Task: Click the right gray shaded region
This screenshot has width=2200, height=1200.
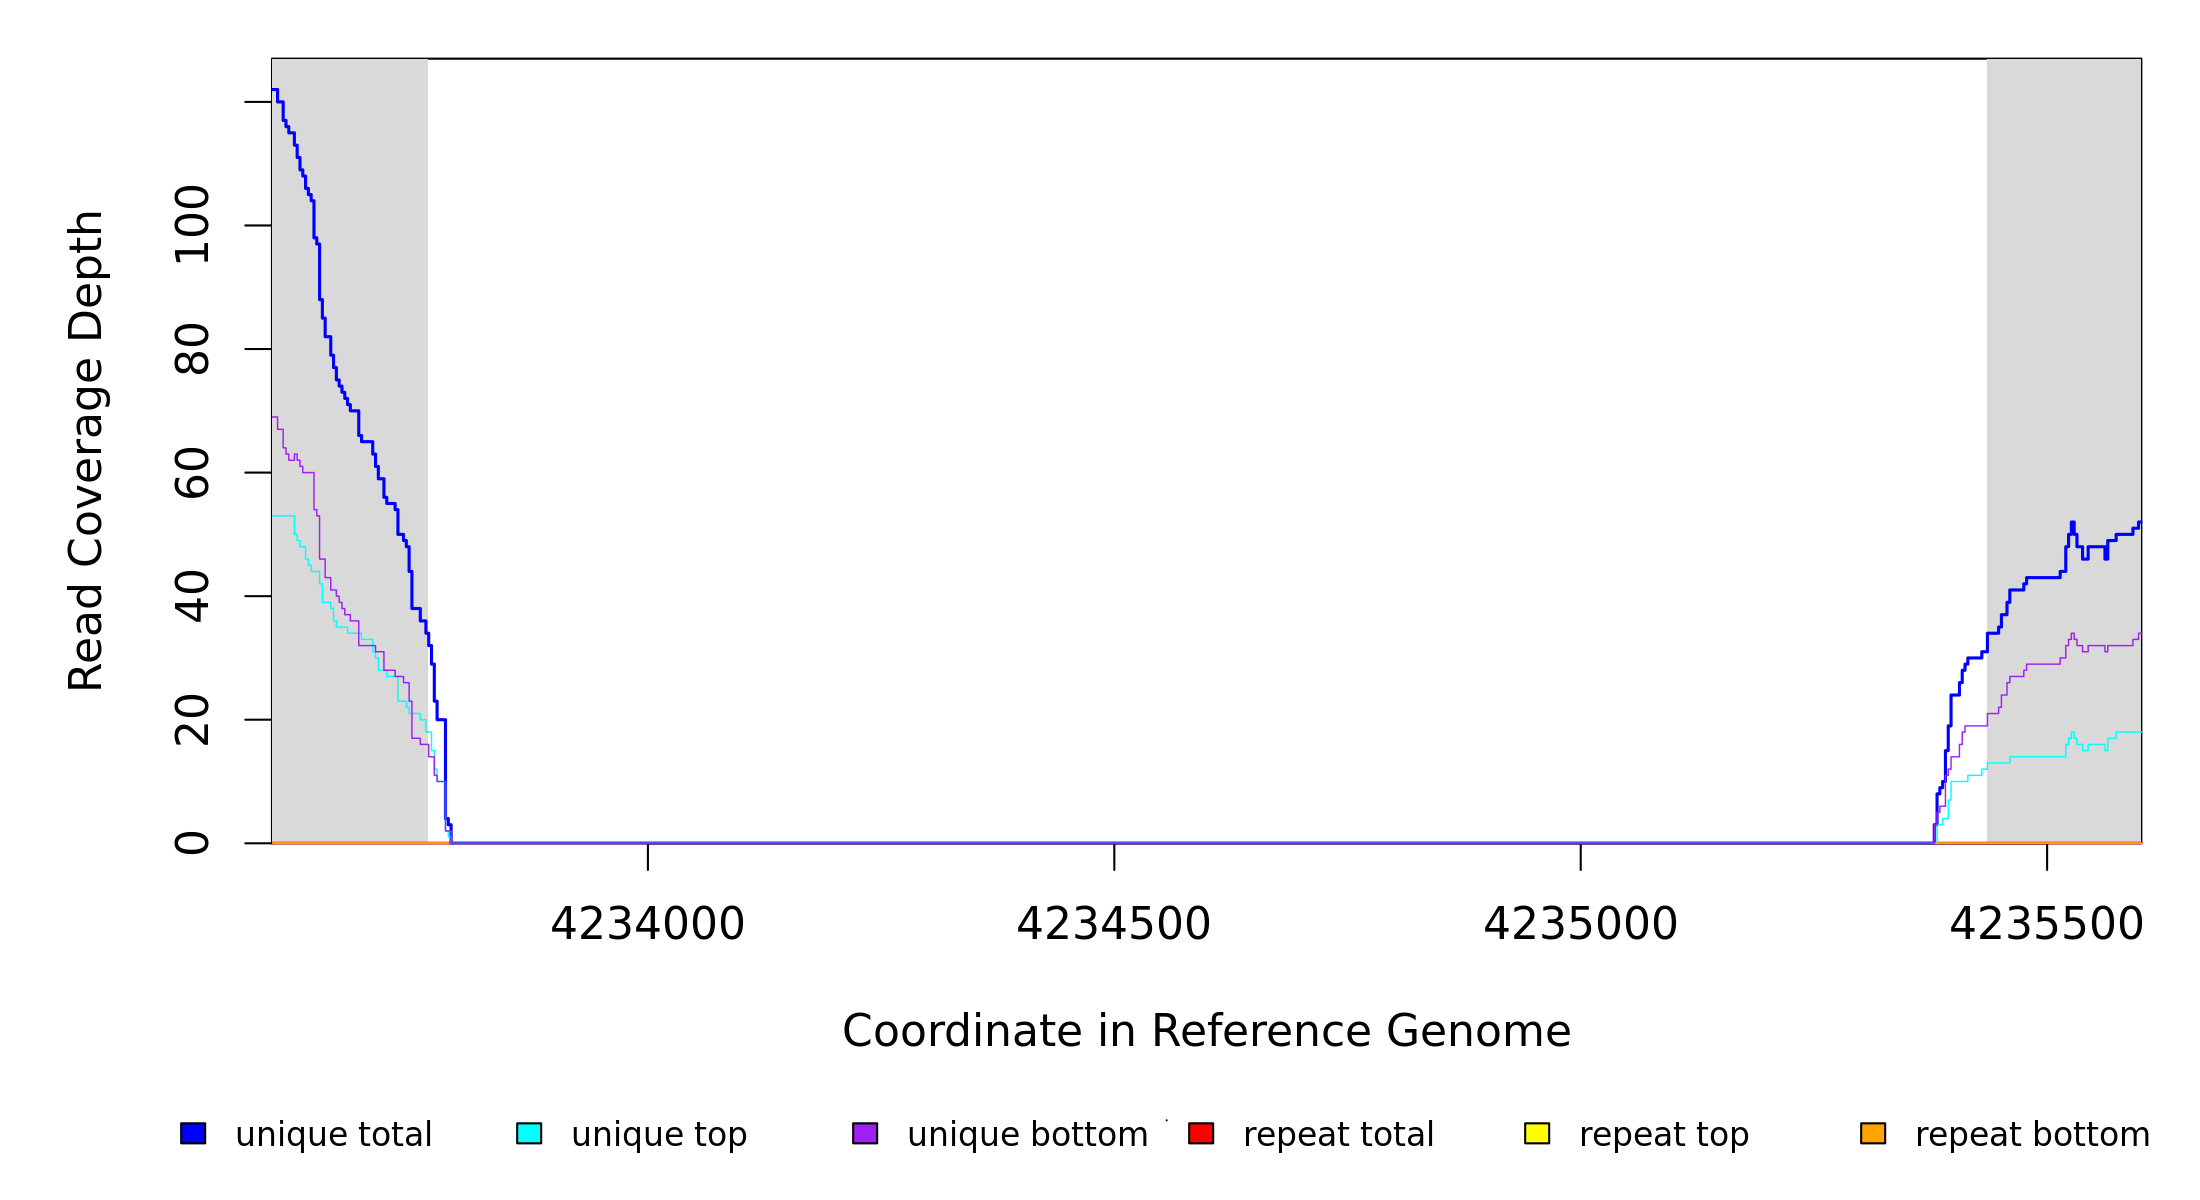Action: tap(2064, 300)
